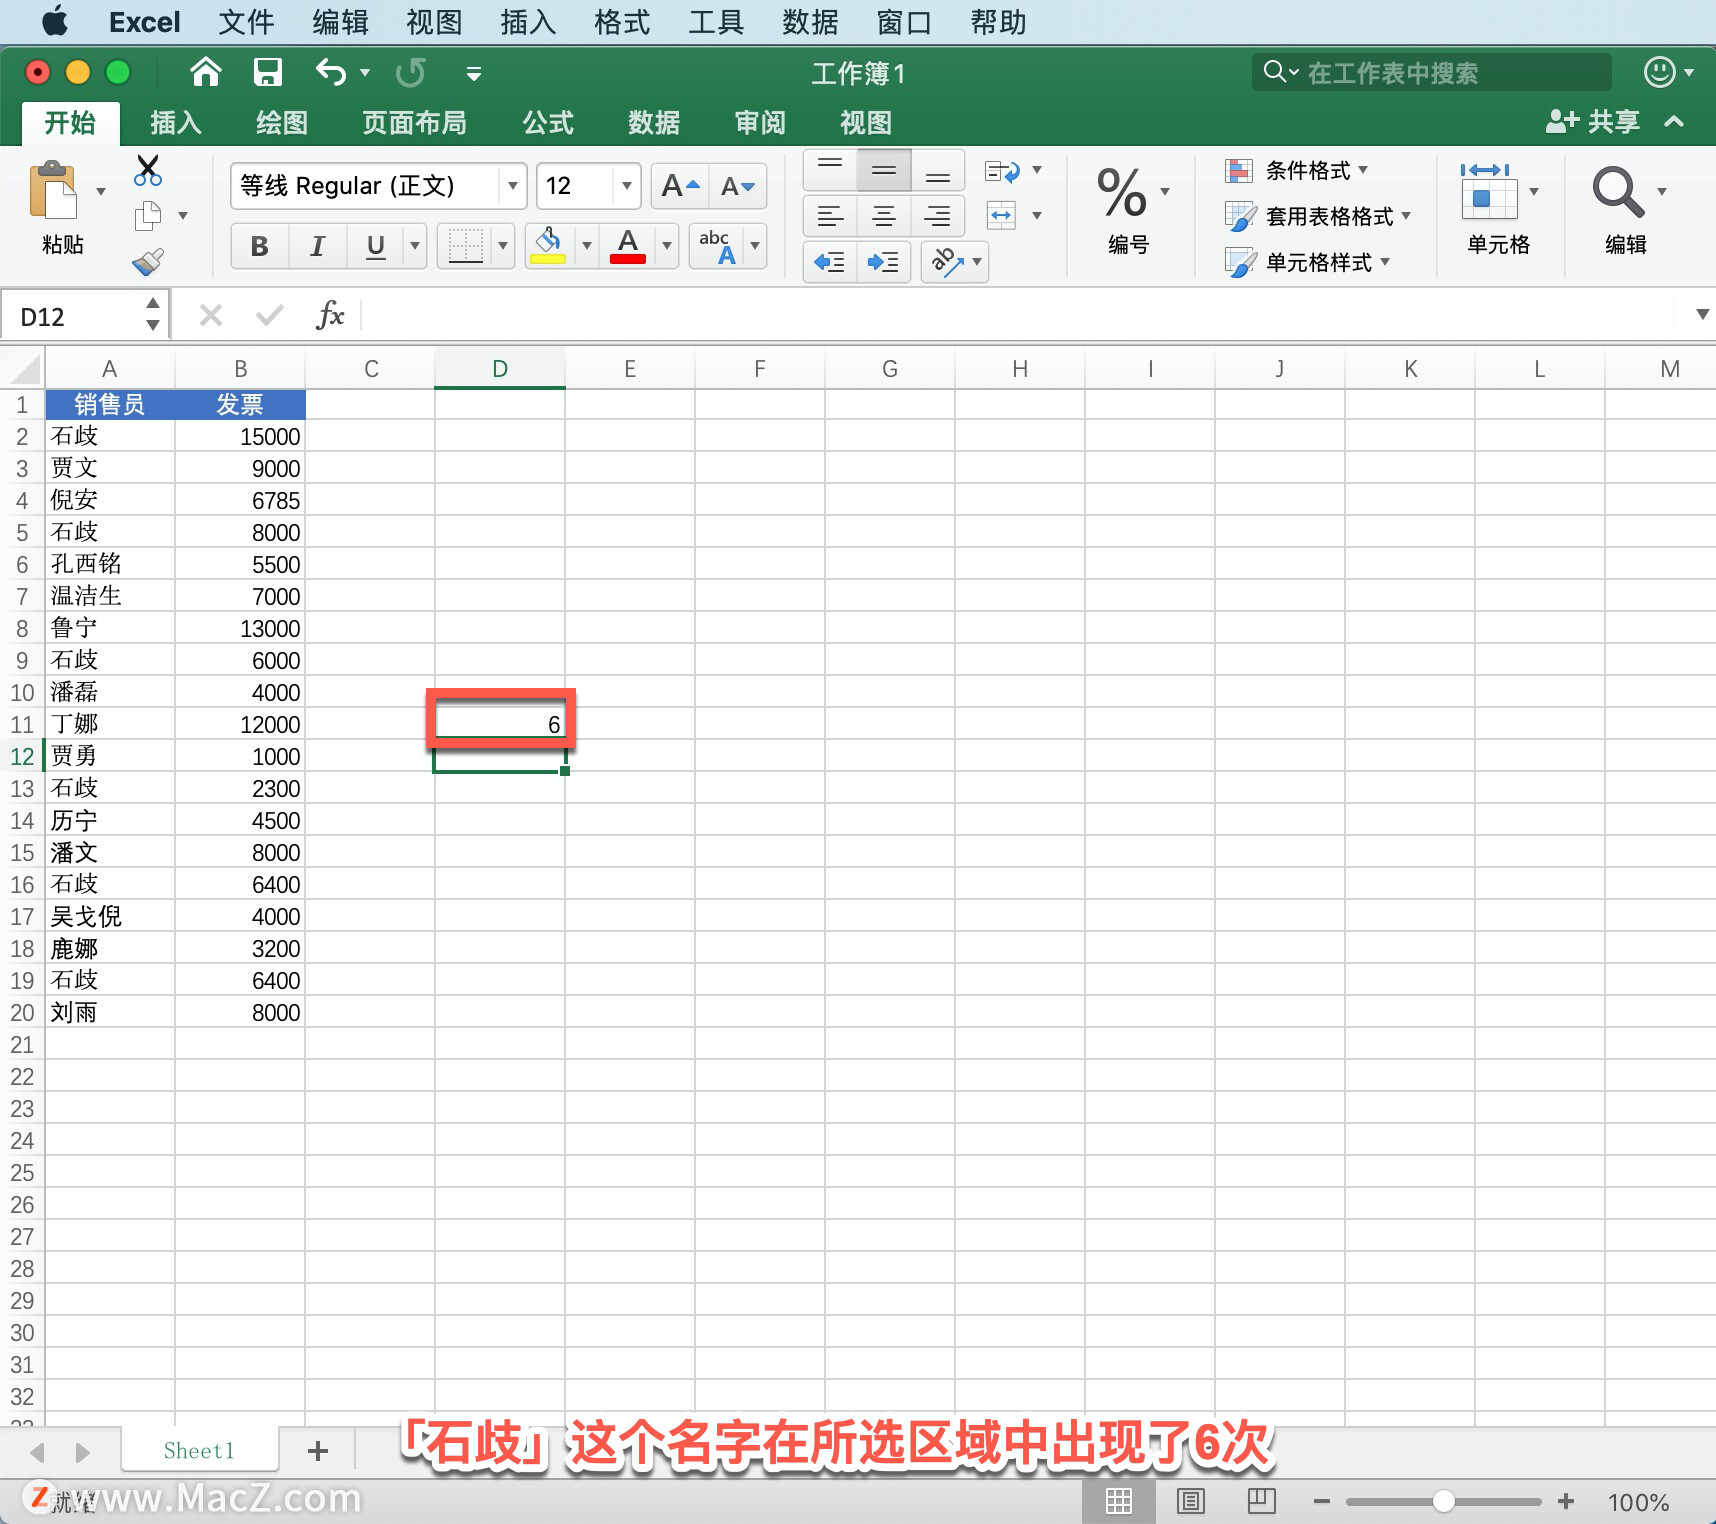1716x1524 pixels.
Task: Click the Cells group icon
Action: click(x=1489, y=190)
